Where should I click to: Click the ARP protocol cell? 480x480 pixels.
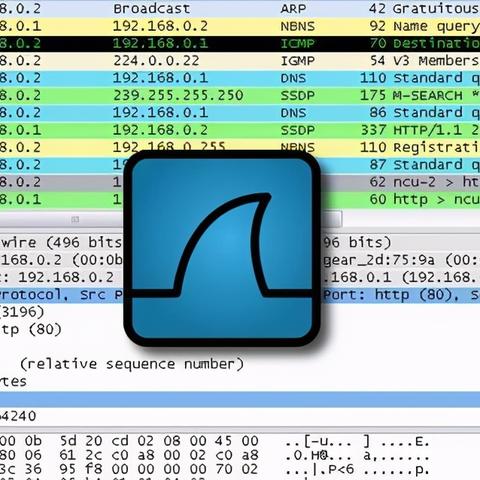pyautogui.click(x=293, y=9)
